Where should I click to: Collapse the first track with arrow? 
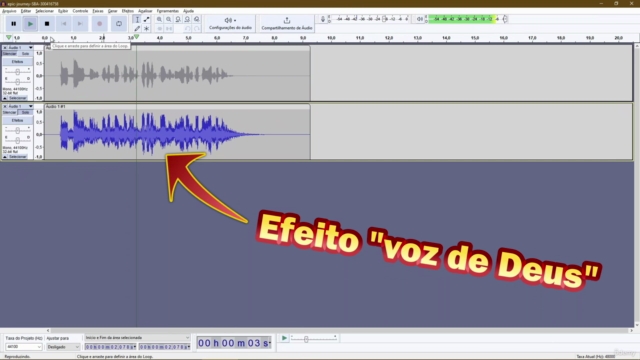(5, 98)
